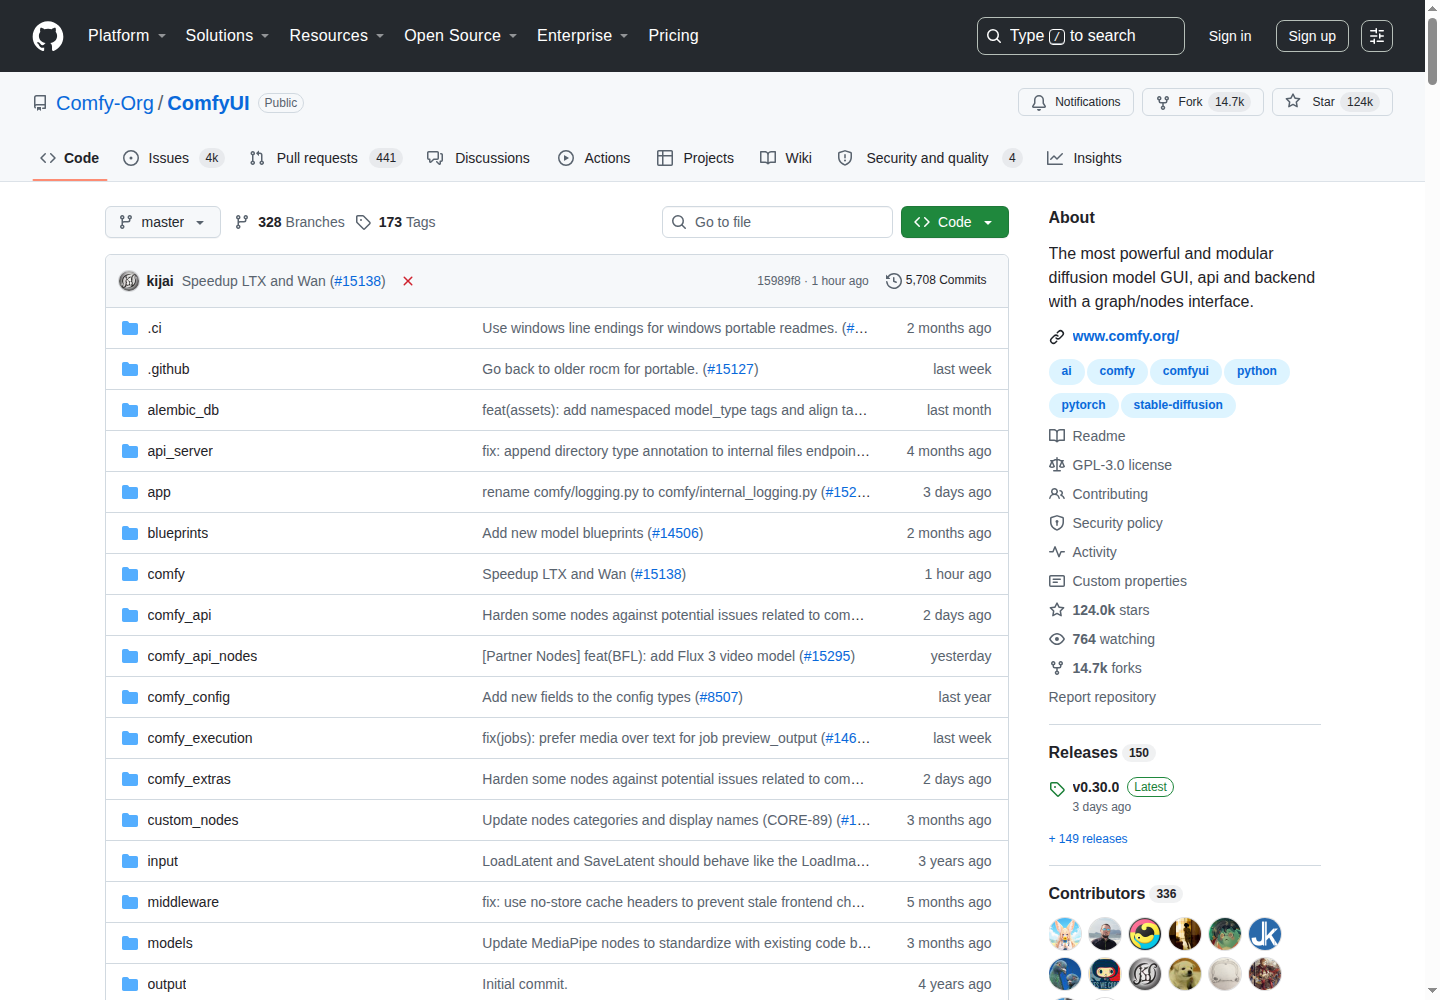This screenshot has width=1440, height=1000.
Task: Open kijai's avatar on latest commit
Action: click(x=129, y=281)
